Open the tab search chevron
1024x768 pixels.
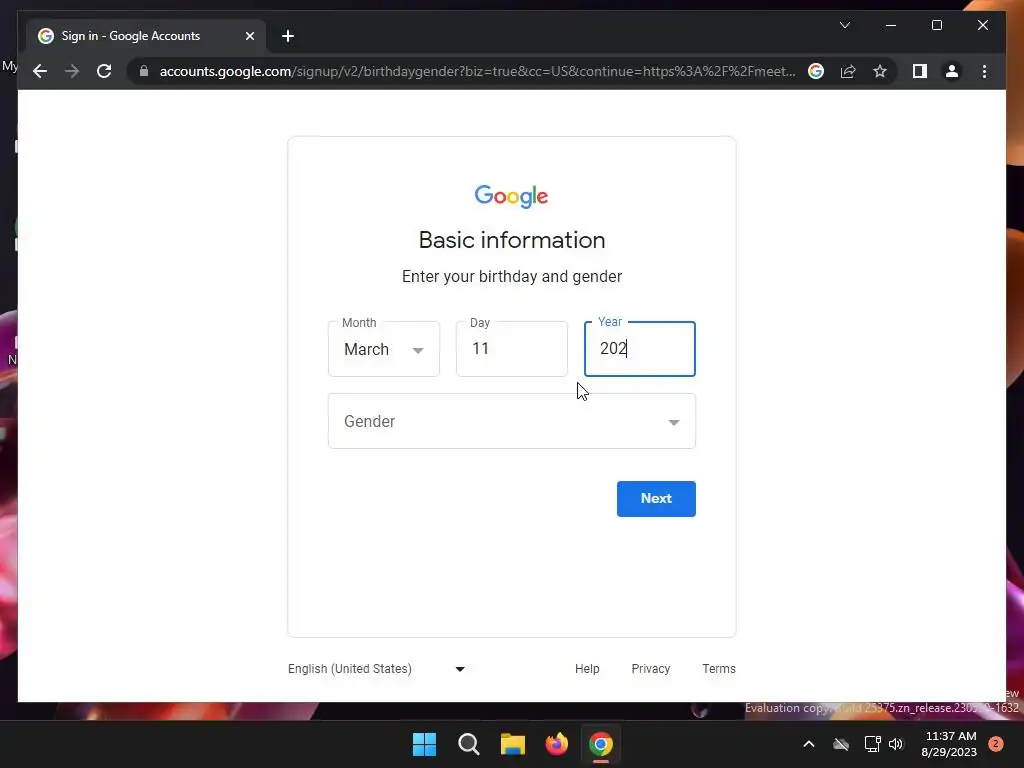[844, 25]
